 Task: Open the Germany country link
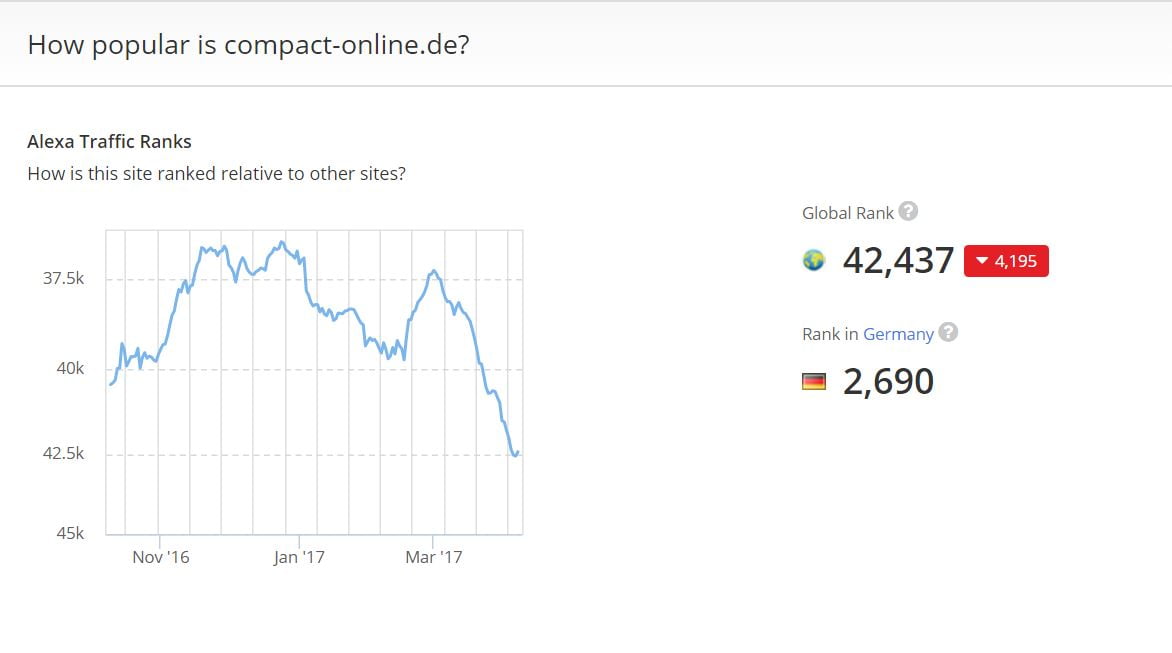[898, 334]
